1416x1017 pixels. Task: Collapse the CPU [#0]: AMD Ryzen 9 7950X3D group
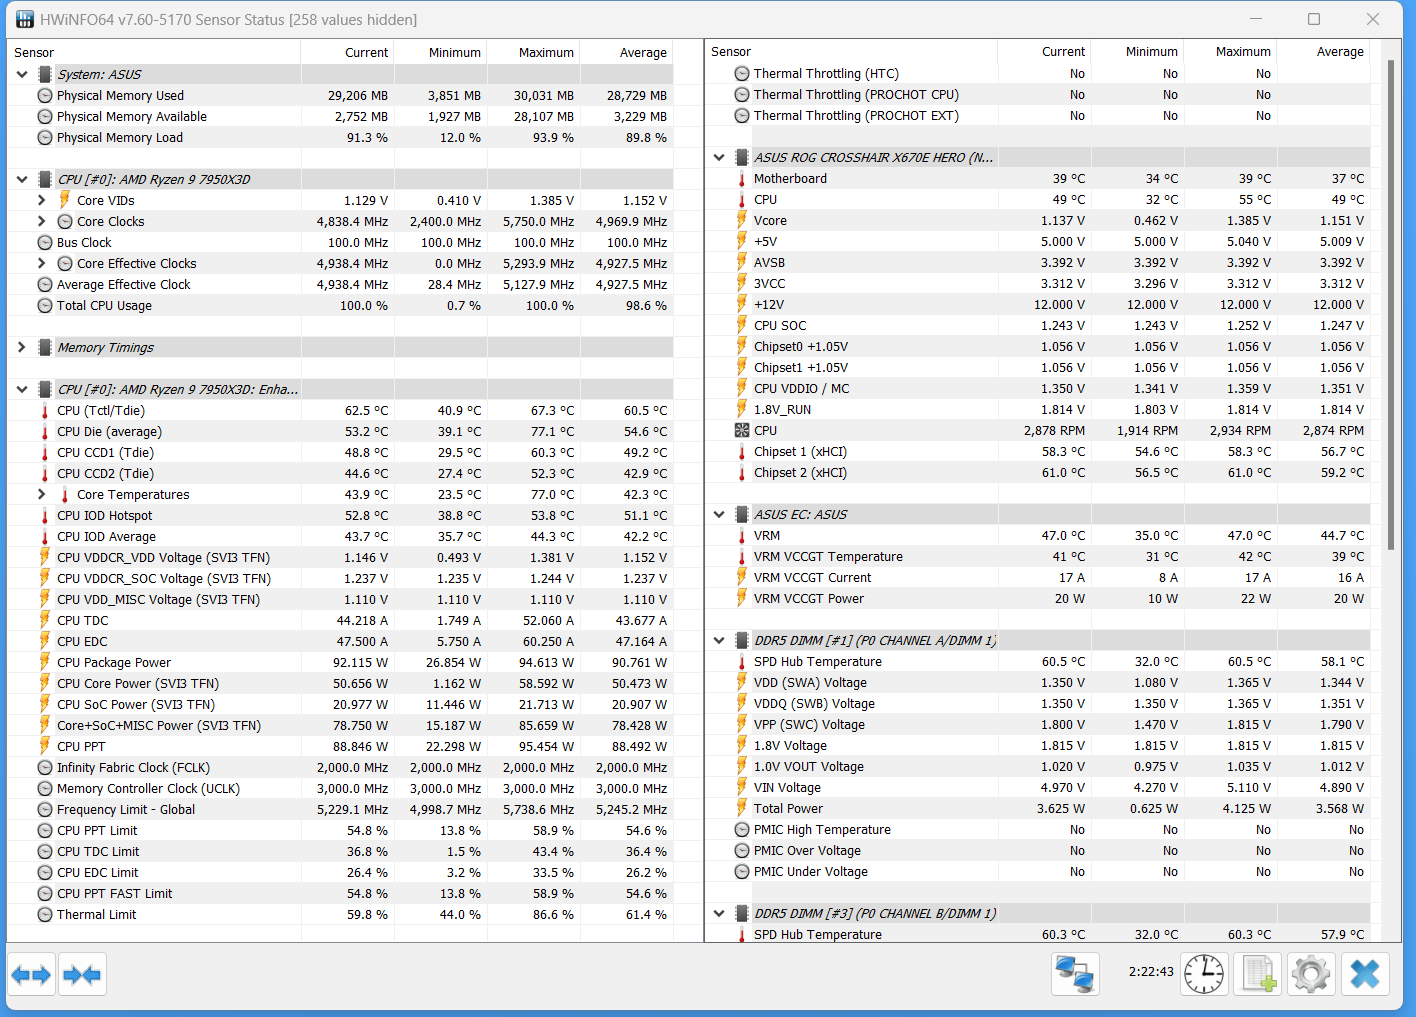pyautogui.click(x=22, y=179)
